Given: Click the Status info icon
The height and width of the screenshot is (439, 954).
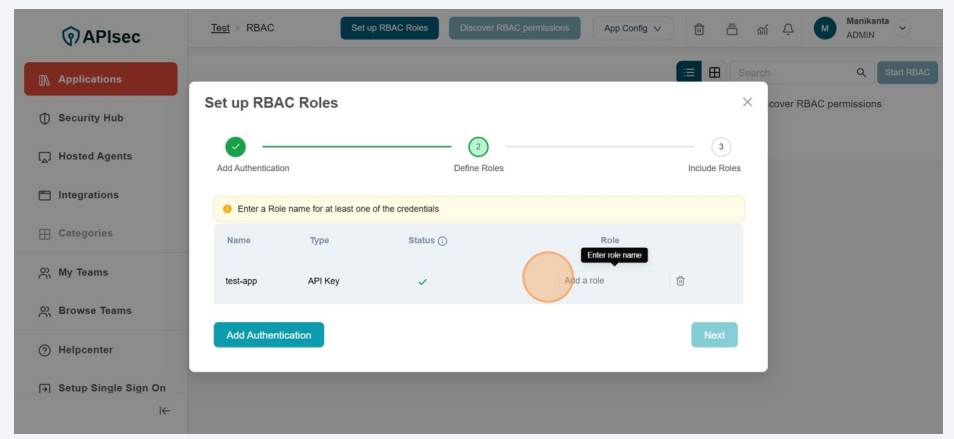Looking at the screenshot, I should point(442,241).
